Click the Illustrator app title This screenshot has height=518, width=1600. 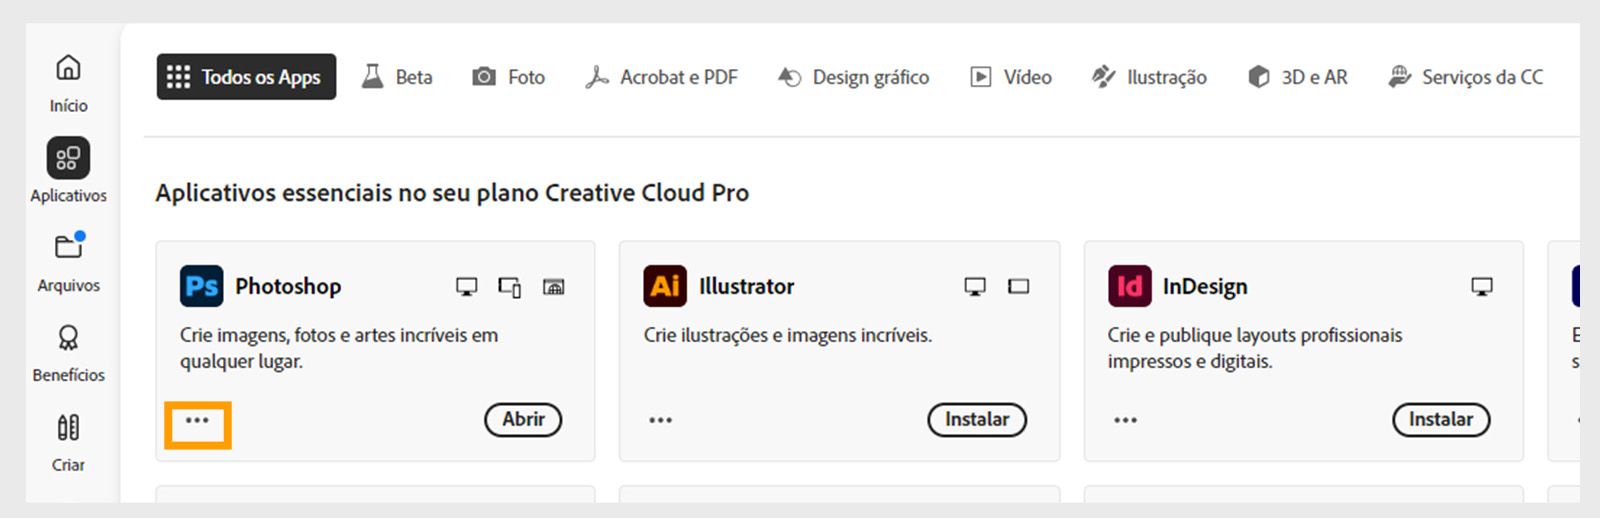746,287
